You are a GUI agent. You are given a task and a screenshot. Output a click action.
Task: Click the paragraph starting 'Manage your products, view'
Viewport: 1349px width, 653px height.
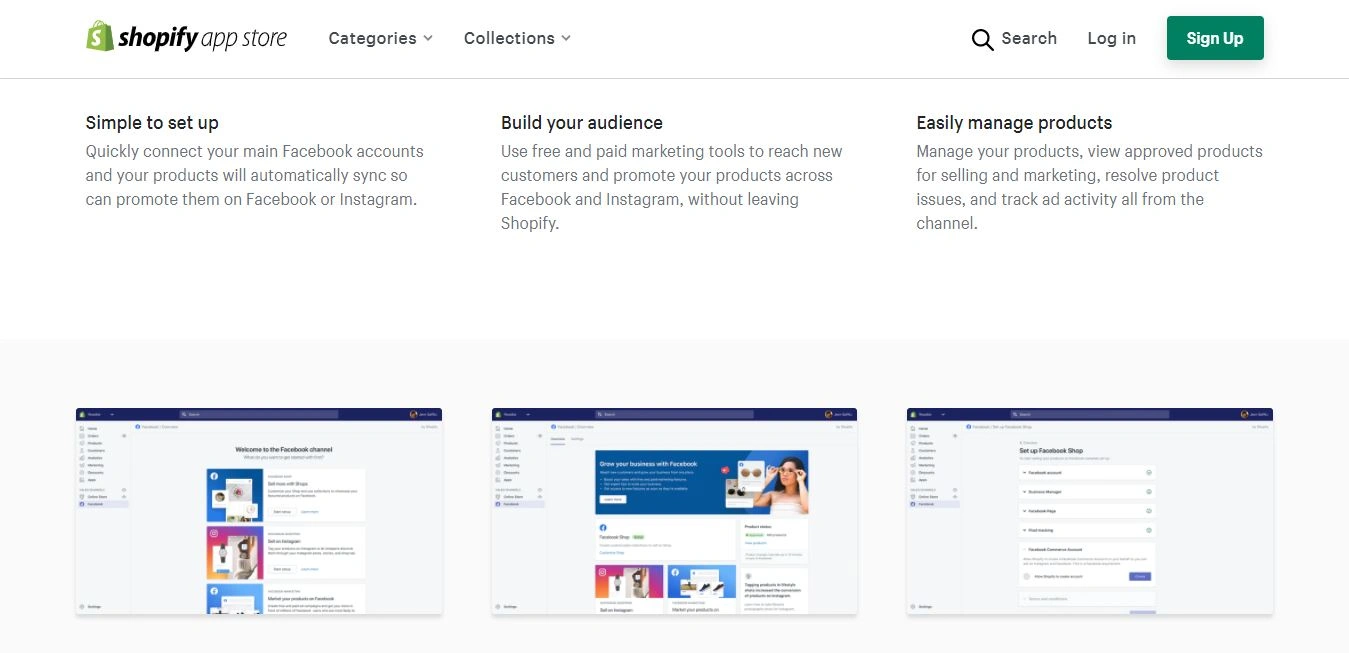1089,187
